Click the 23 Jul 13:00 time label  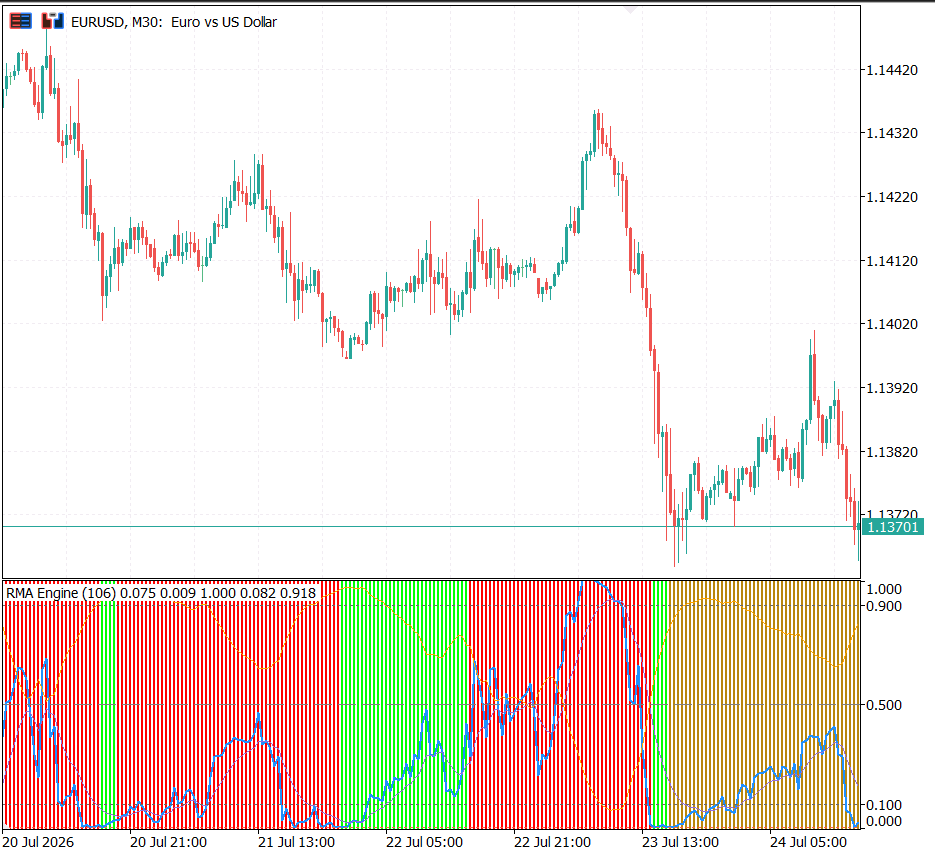tap(680, 842)
